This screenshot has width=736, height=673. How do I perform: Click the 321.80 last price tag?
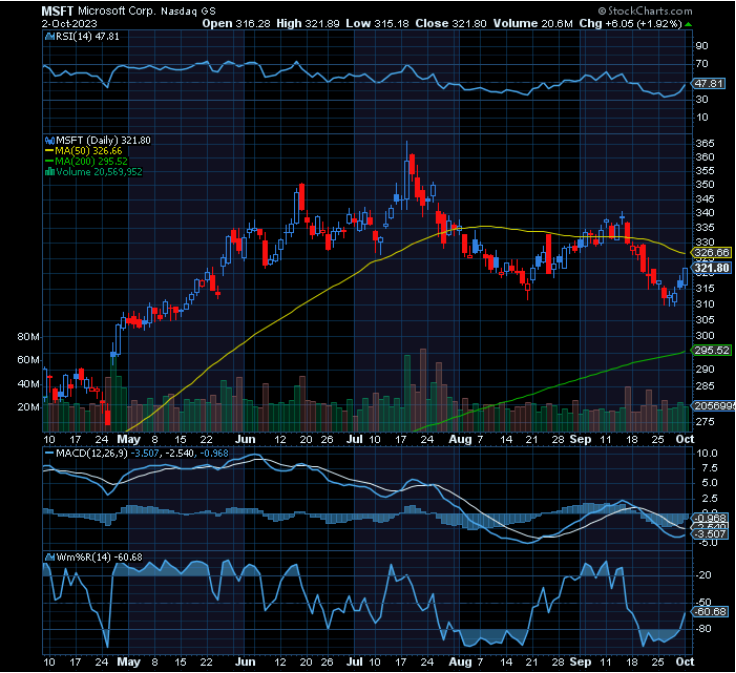[x=712, y=268]
